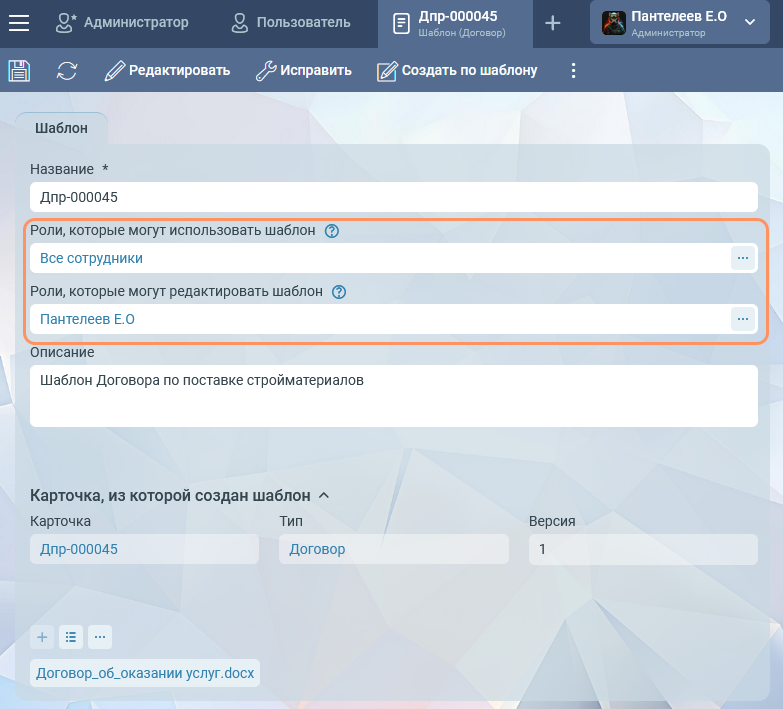Open the hamburger main menu

point(19,23)
